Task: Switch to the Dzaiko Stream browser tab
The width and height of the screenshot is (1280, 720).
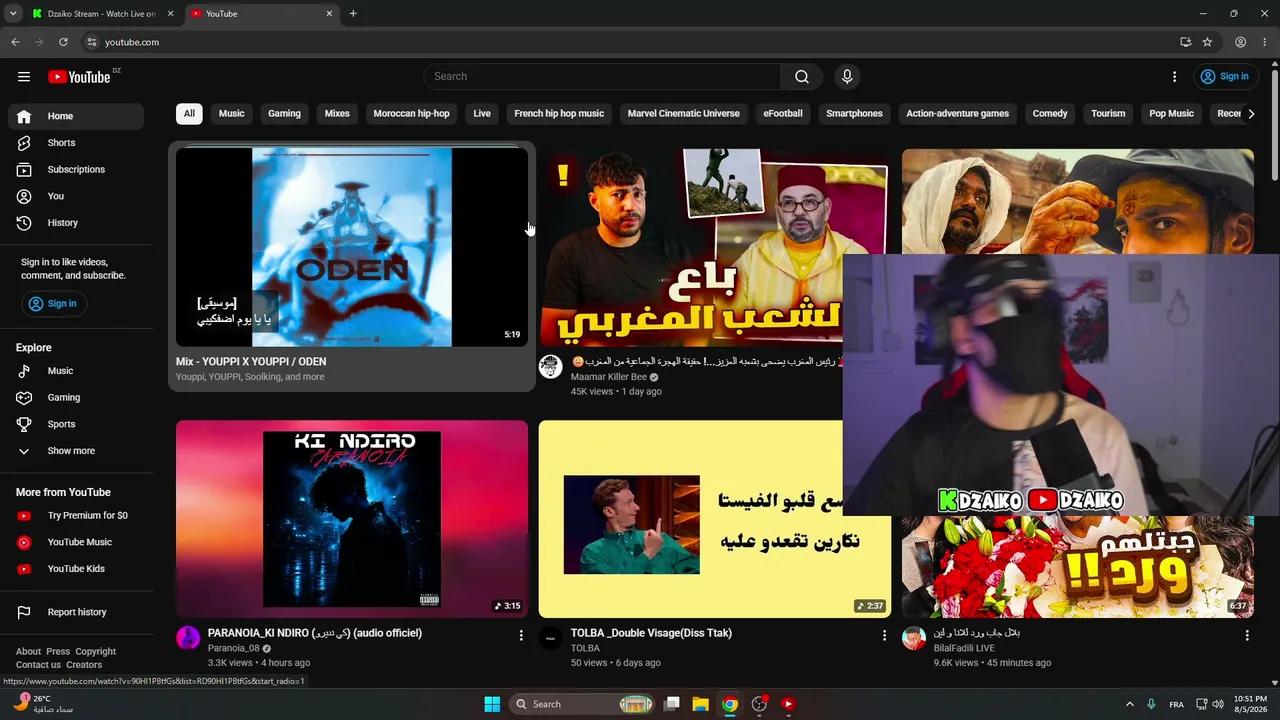Action: (x=102, y=14)
